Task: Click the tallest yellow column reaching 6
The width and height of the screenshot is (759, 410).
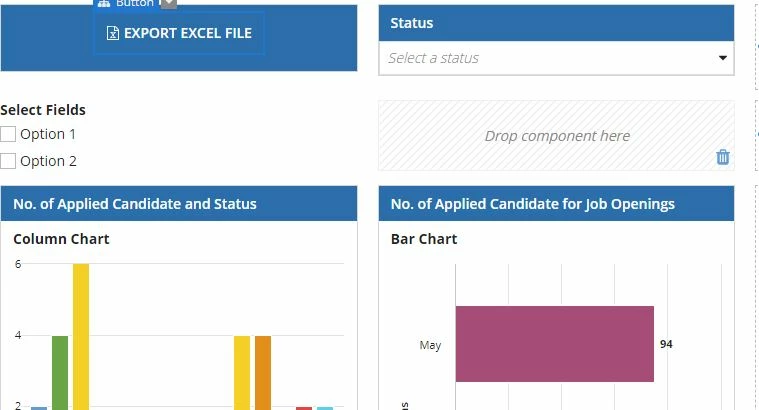Action: (81, 336)
